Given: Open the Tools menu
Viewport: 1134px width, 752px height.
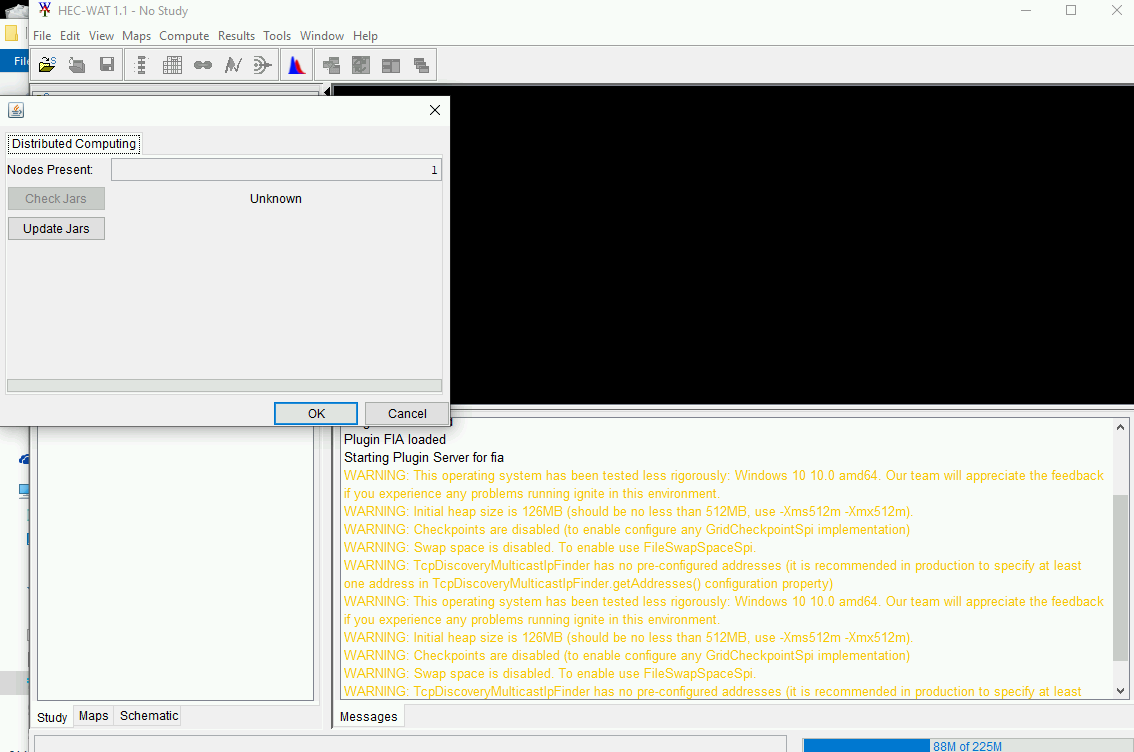Looking at the screenshot, I should [277, 35].
